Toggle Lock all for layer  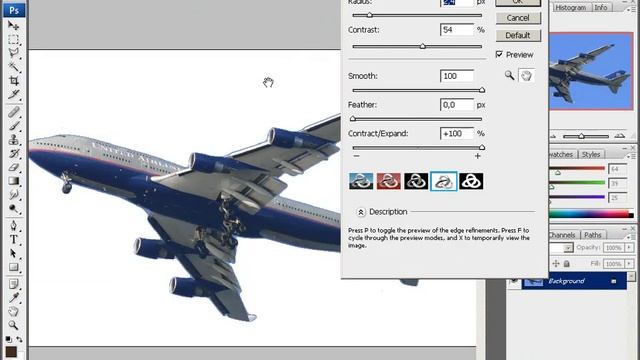coord(567,264)
